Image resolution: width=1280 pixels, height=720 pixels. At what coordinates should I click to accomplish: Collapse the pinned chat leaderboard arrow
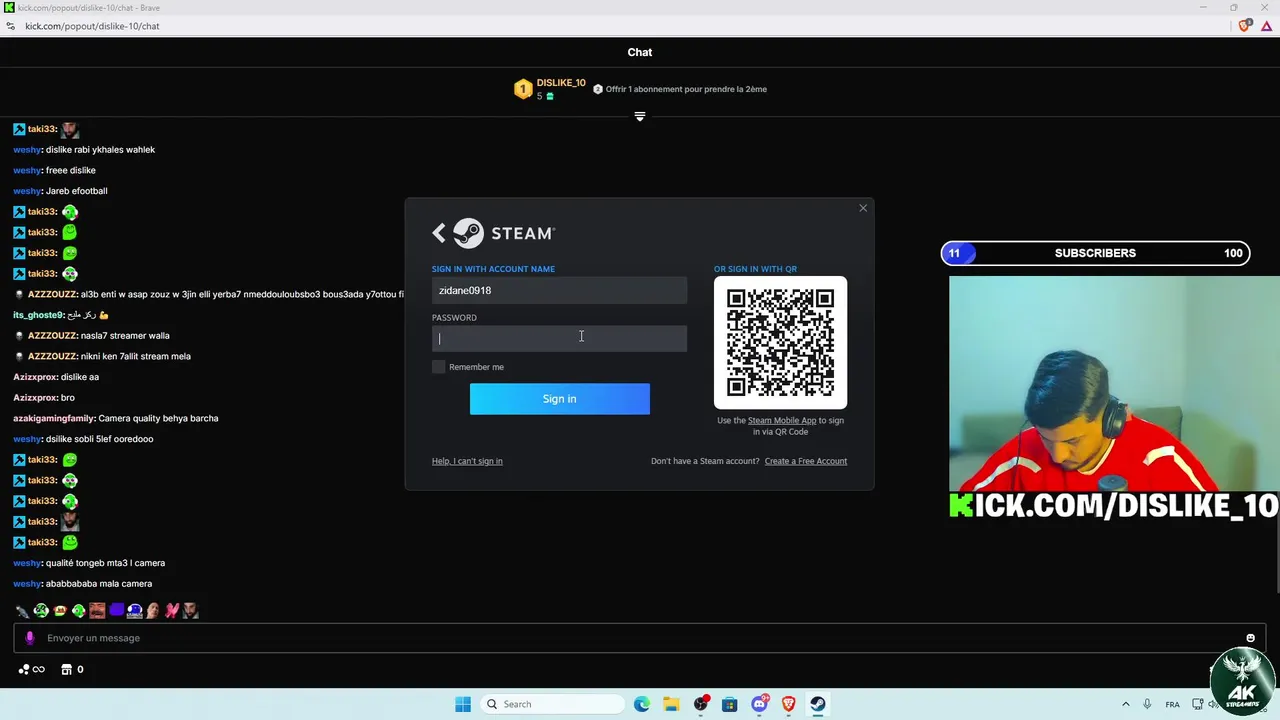click(x=640, y=116)
